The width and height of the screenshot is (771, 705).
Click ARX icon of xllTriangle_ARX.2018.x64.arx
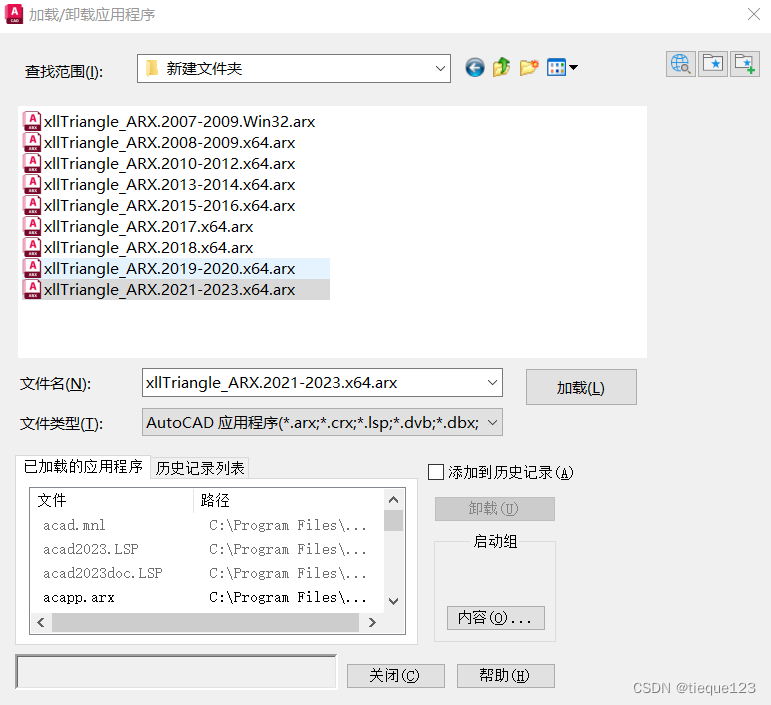(32, 248)
